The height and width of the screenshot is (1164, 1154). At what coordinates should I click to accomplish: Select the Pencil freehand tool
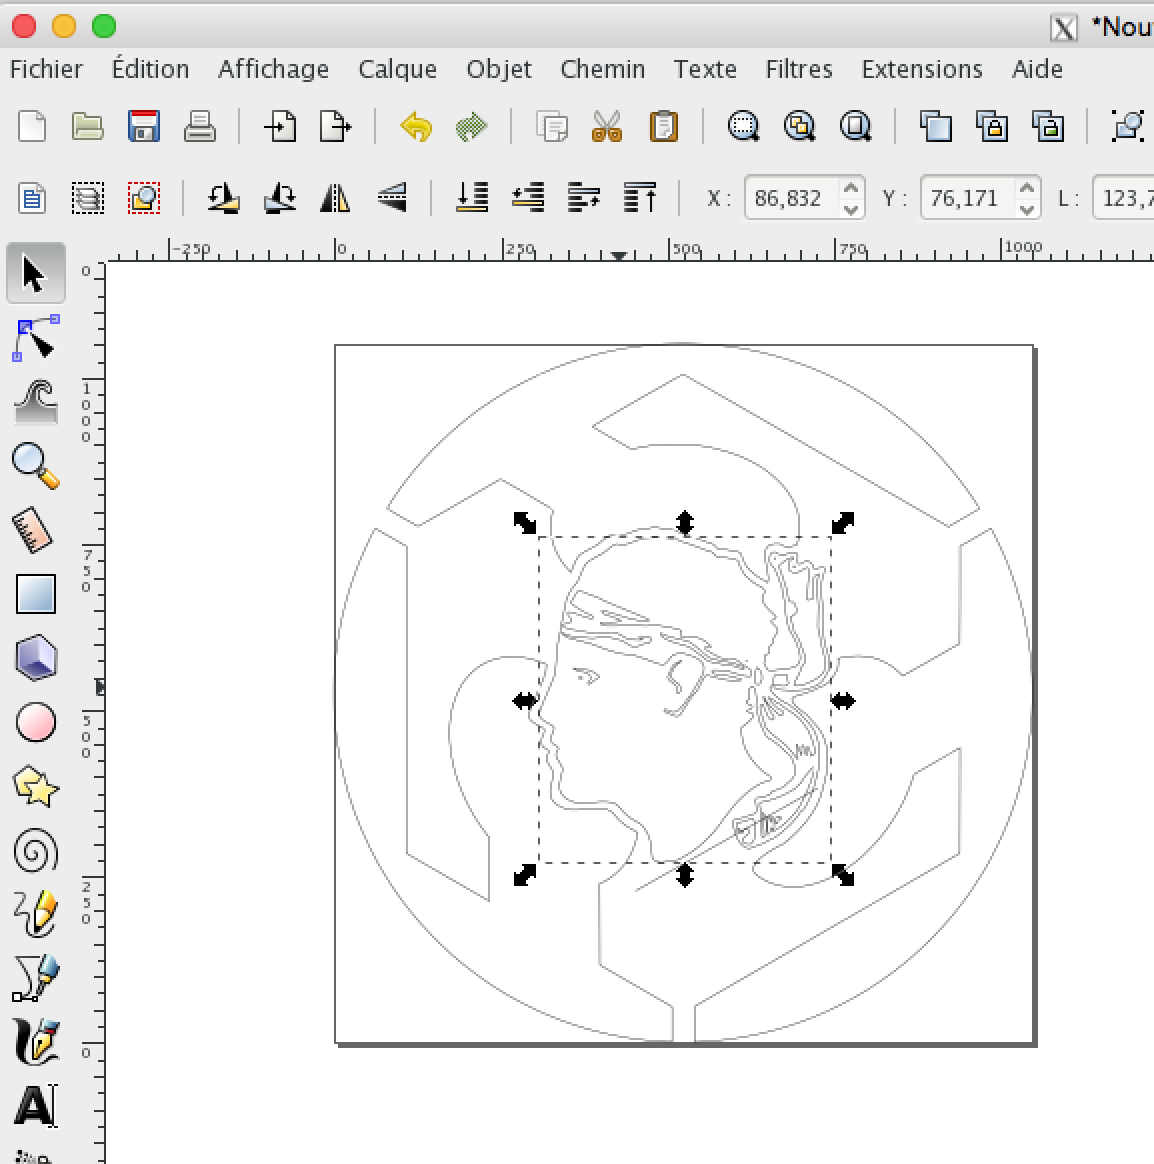click(36, 913)
